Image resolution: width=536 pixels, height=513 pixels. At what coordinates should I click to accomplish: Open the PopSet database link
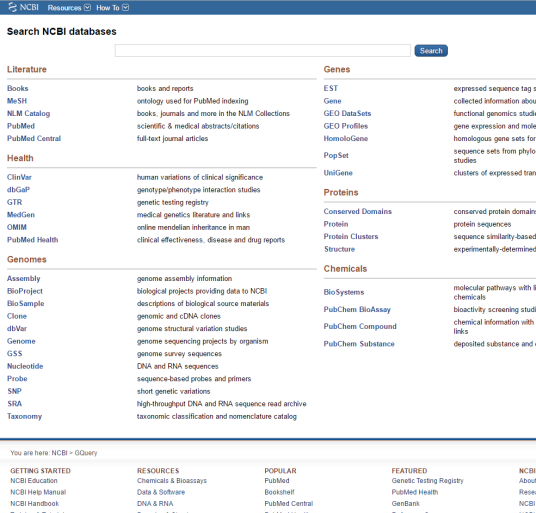click(336, 156)
